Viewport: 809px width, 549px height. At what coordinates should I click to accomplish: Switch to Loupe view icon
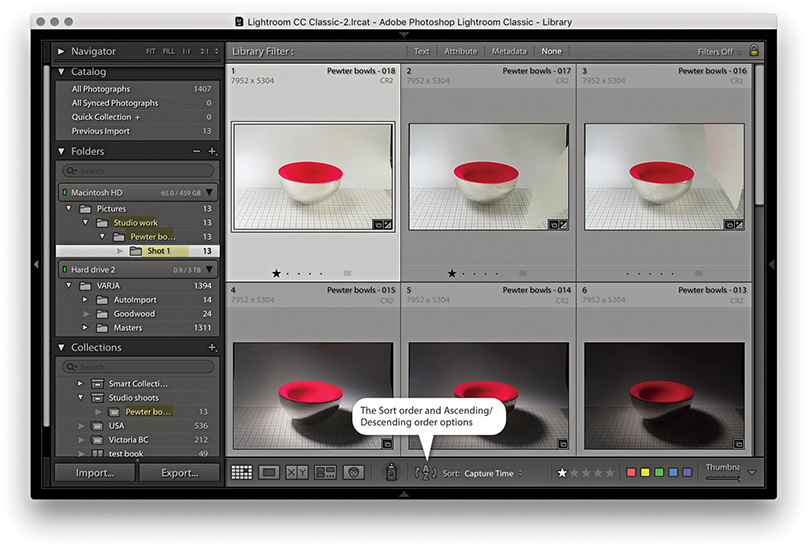[x=268, y=473]
